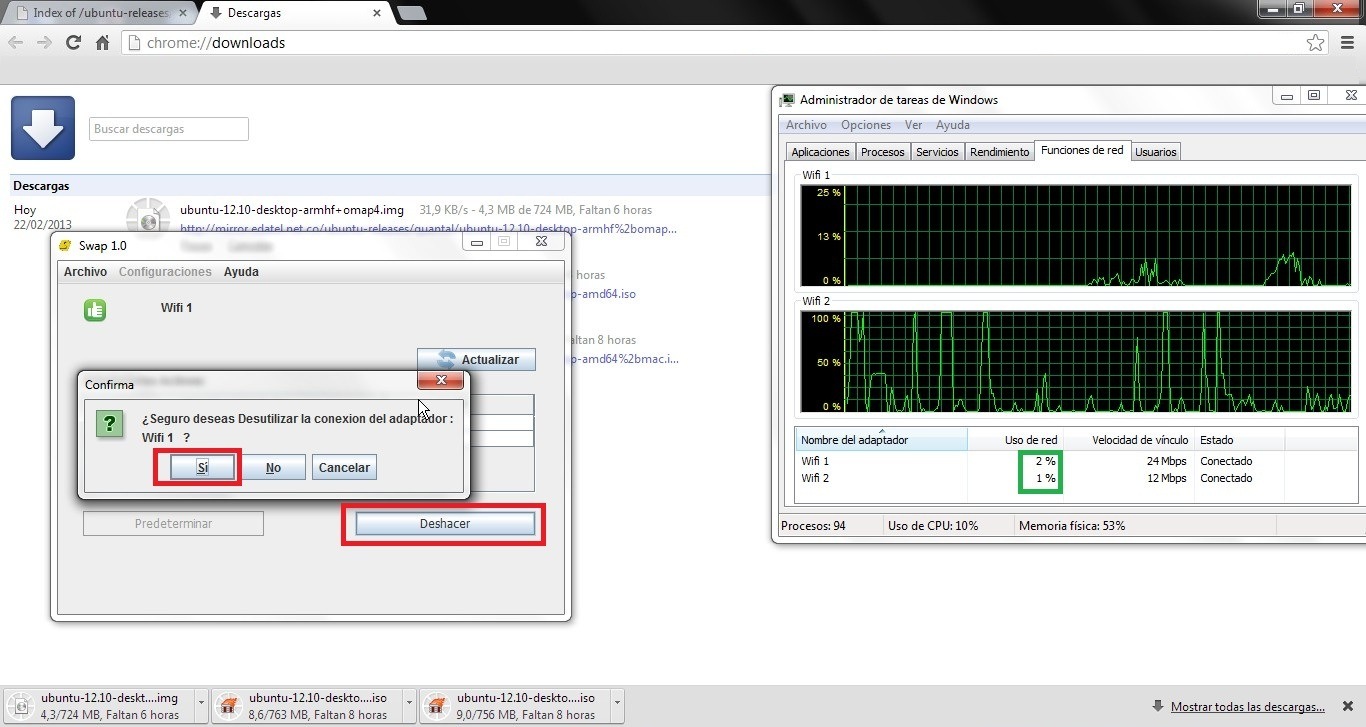The height and width of the screenshot is (727, 1366).
Task: Click file icon of 9,0/756 MB download in bar
Action: tap(436, 706)
